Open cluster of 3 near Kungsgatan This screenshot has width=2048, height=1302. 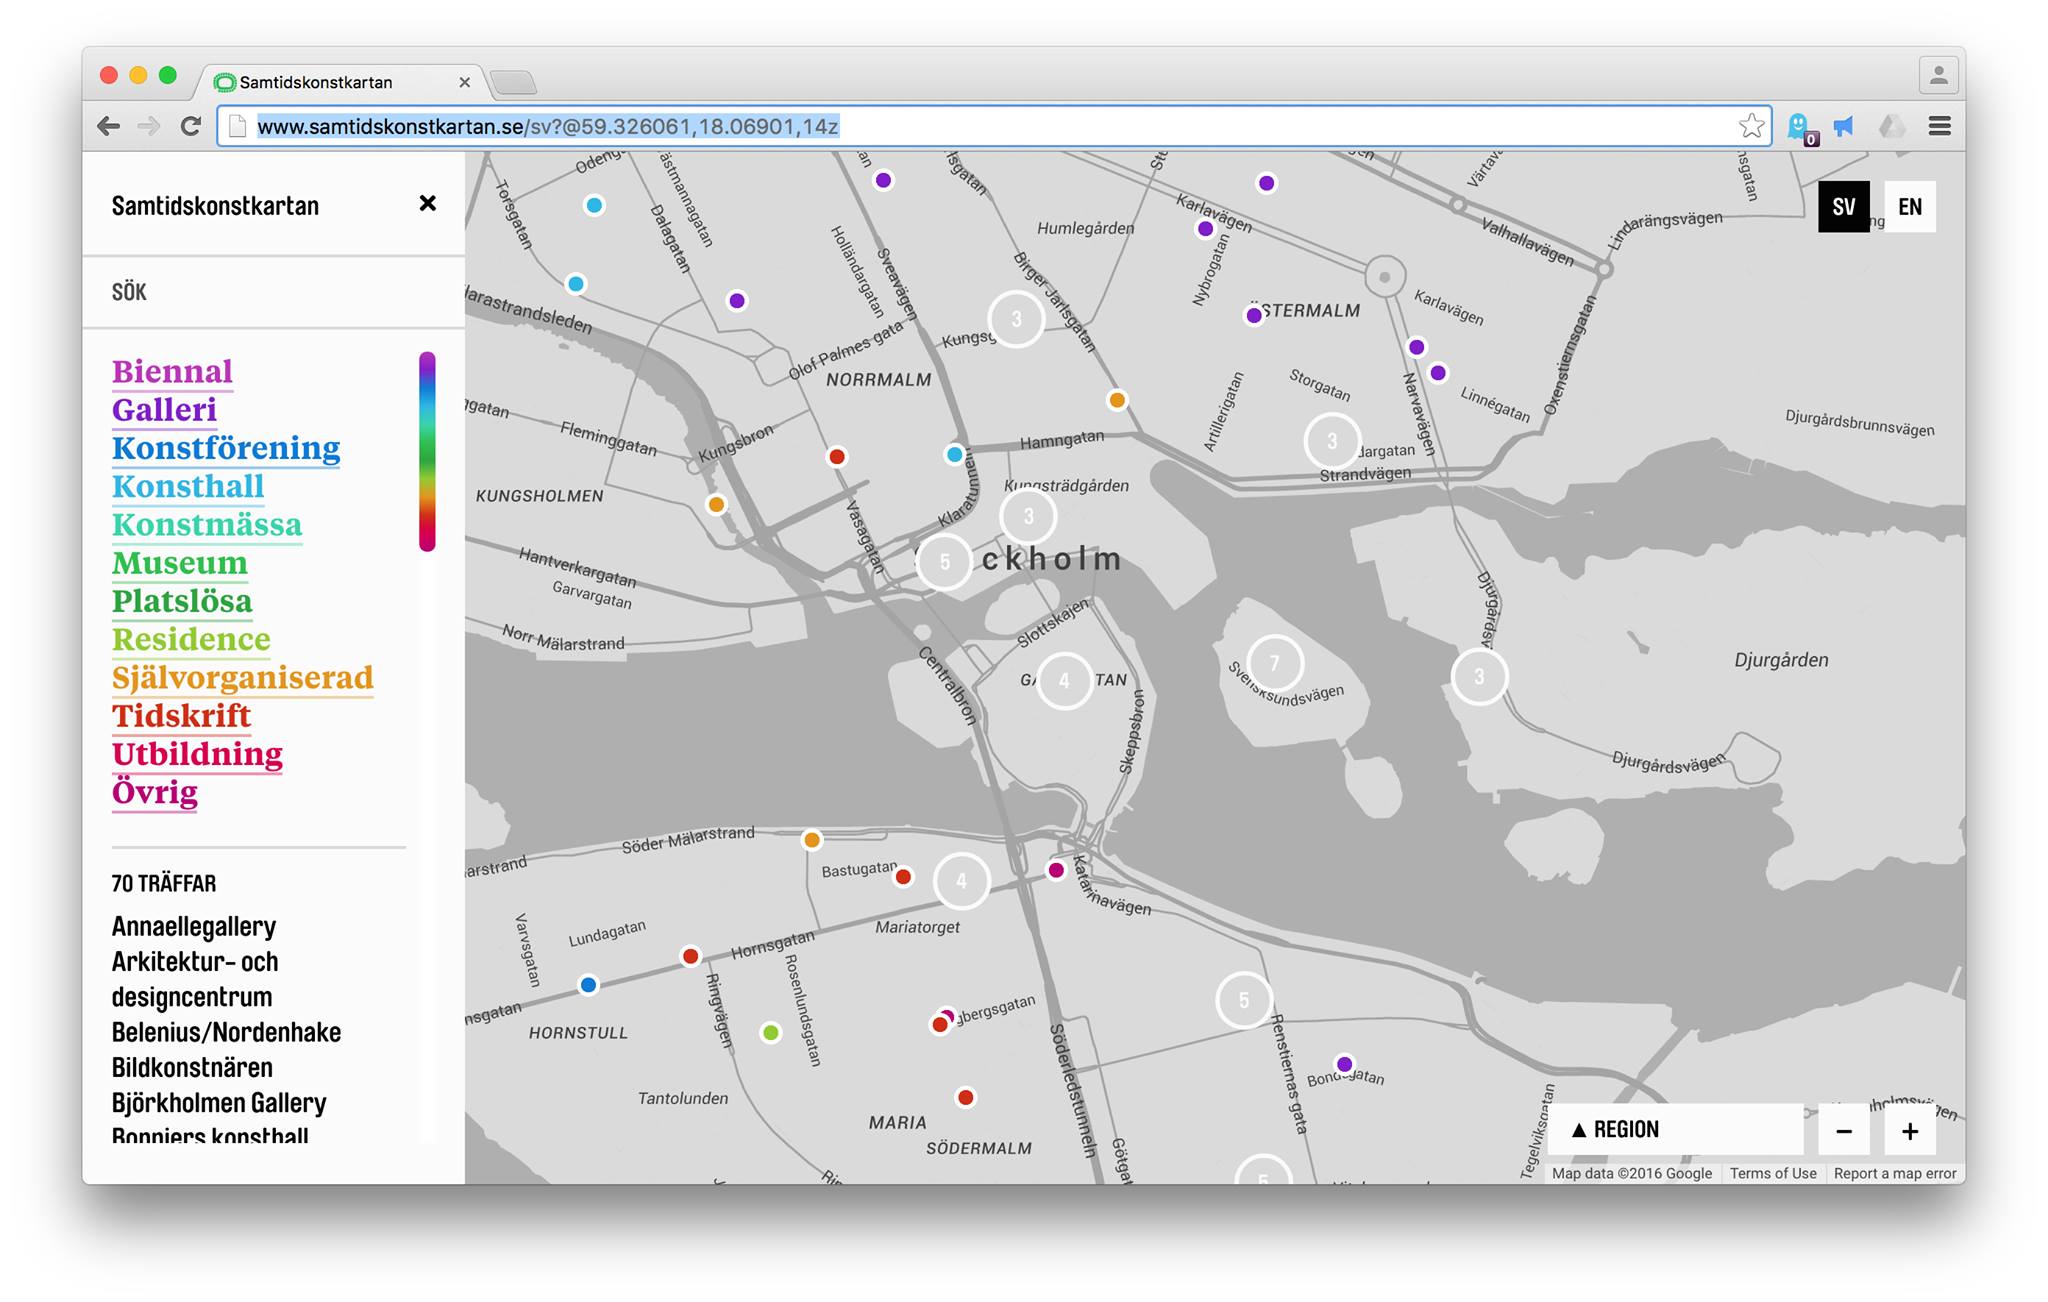pyautogui.click(x=1016, y=319)
